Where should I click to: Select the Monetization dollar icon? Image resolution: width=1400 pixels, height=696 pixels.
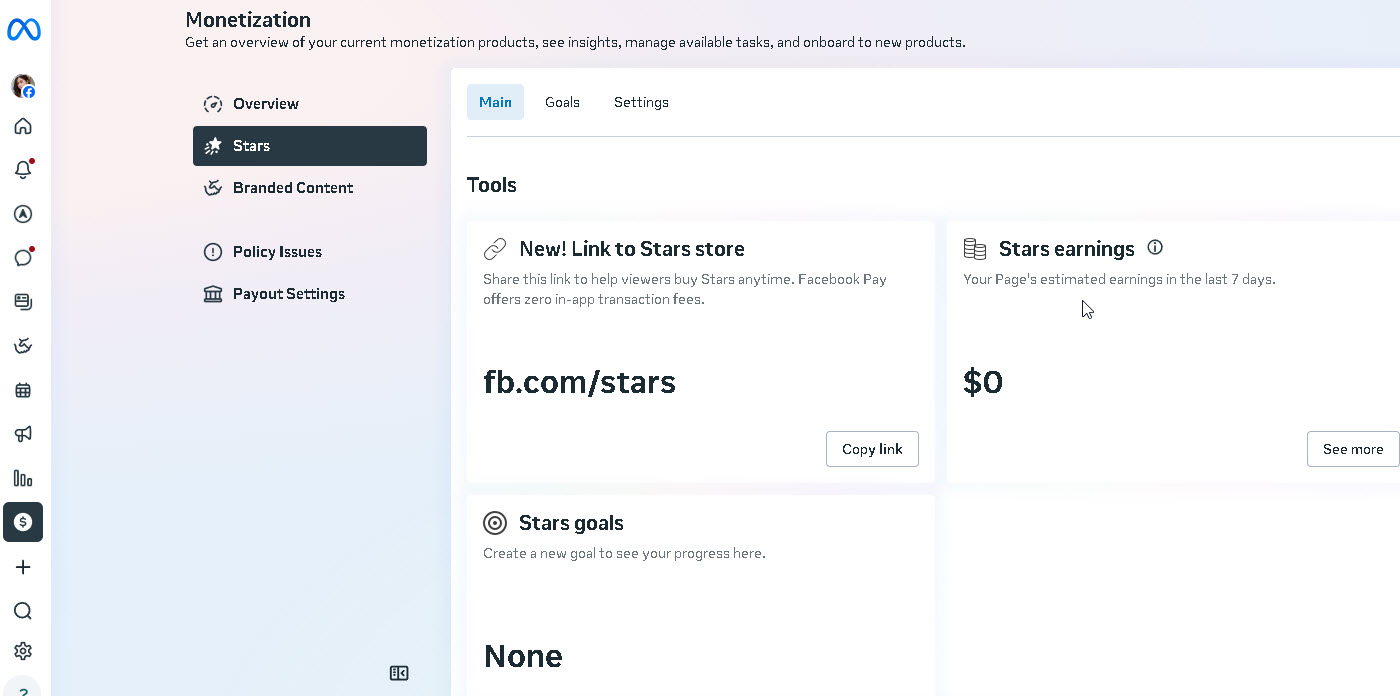click(23, 522)
